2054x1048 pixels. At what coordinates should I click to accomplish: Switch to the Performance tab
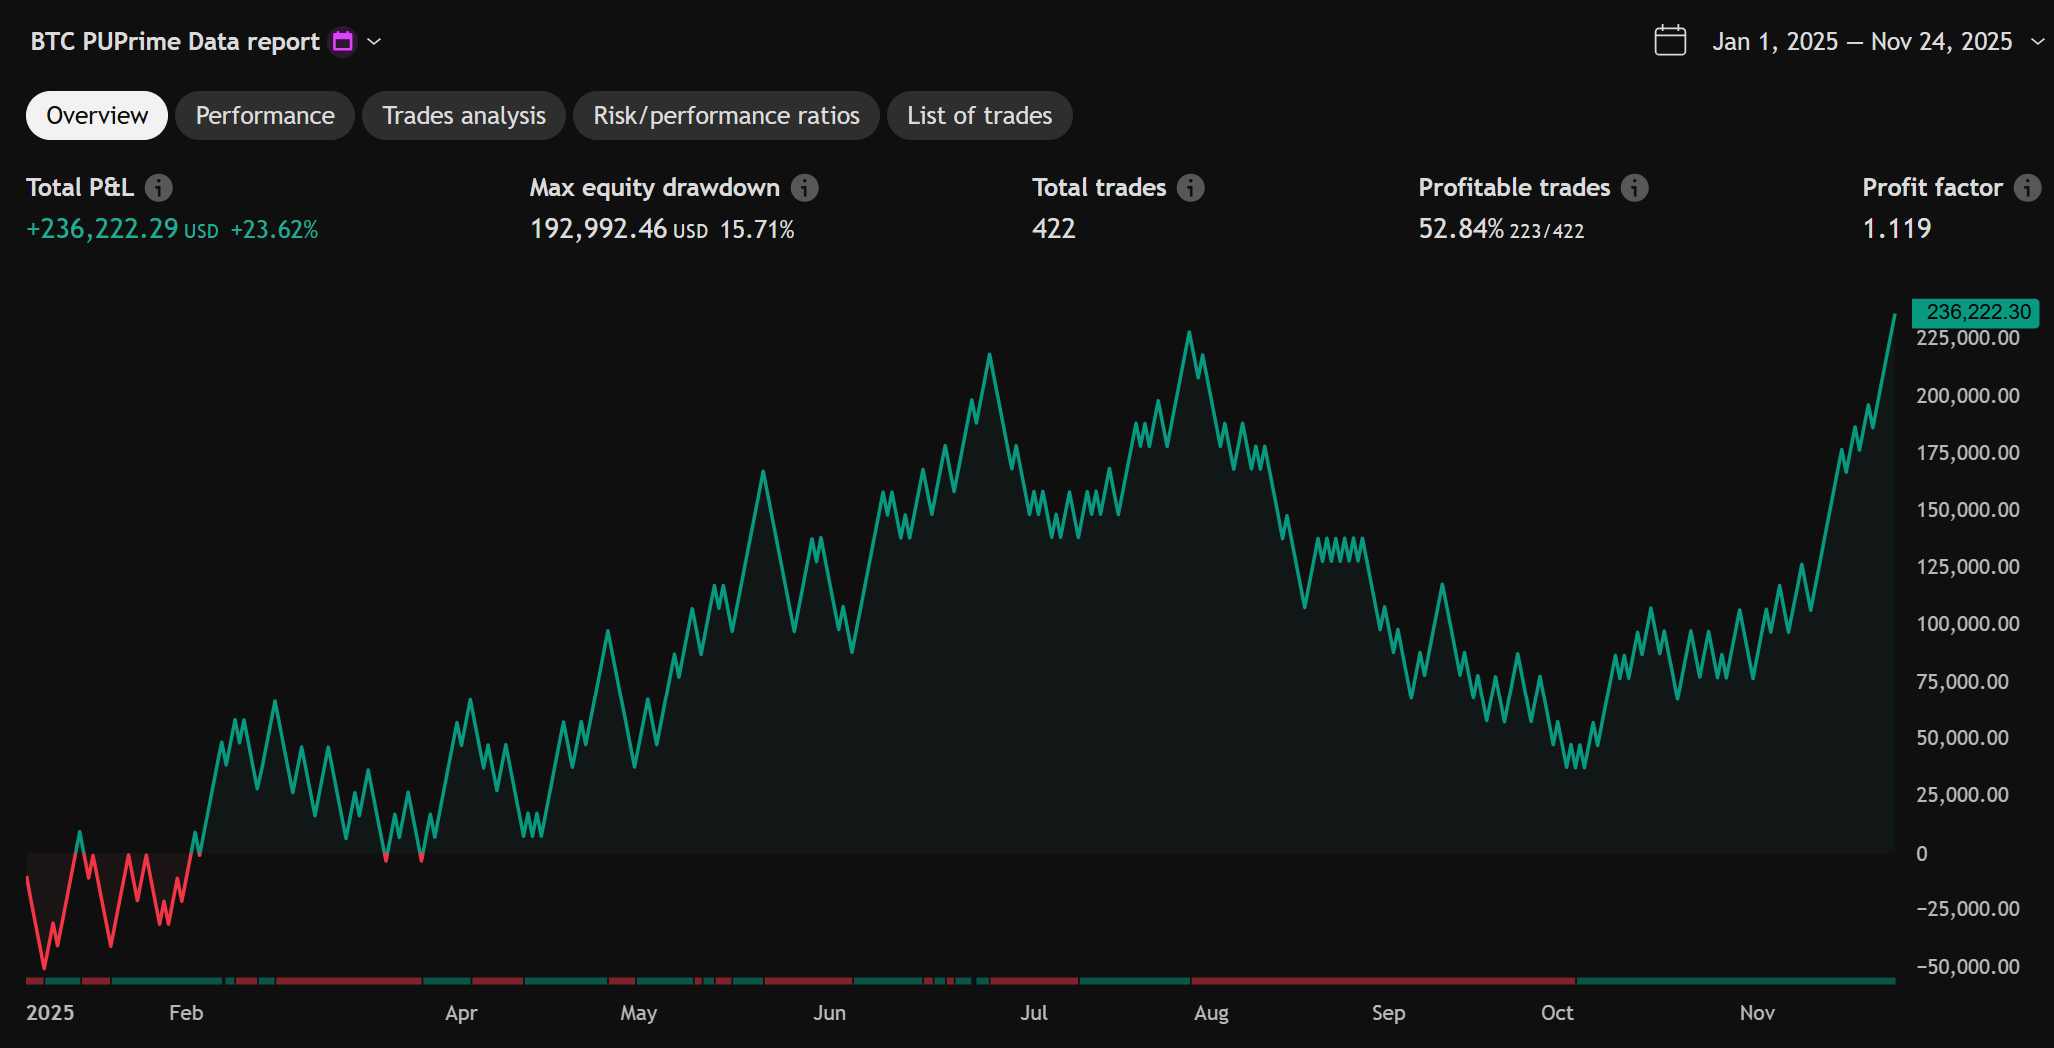pos(265,116)
